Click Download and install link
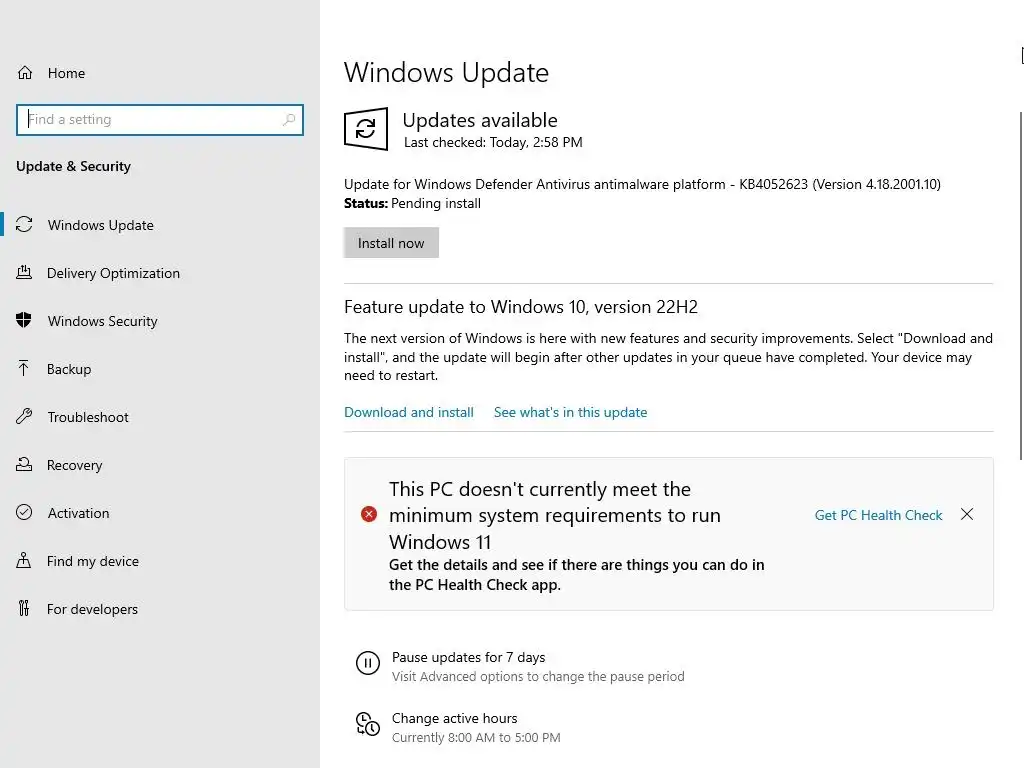 click(x=409, y=412)
